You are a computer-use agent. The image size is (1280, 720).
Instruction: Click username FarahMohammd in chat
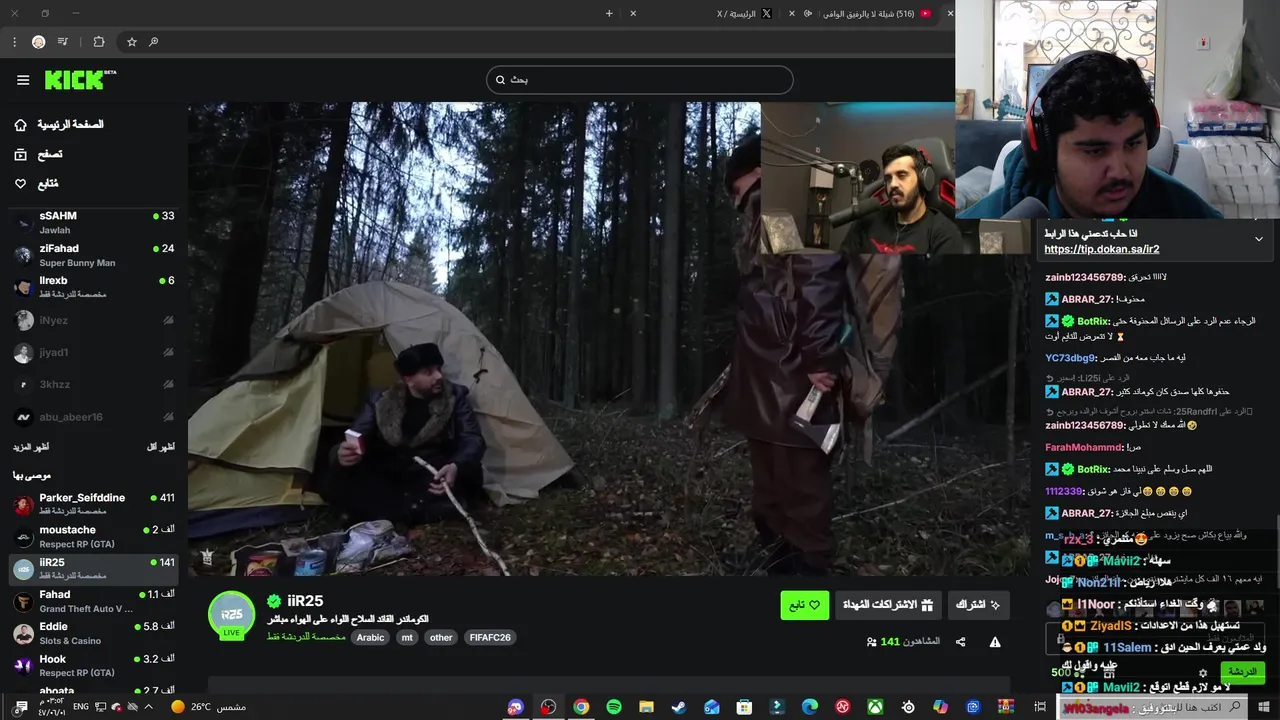1084,447
